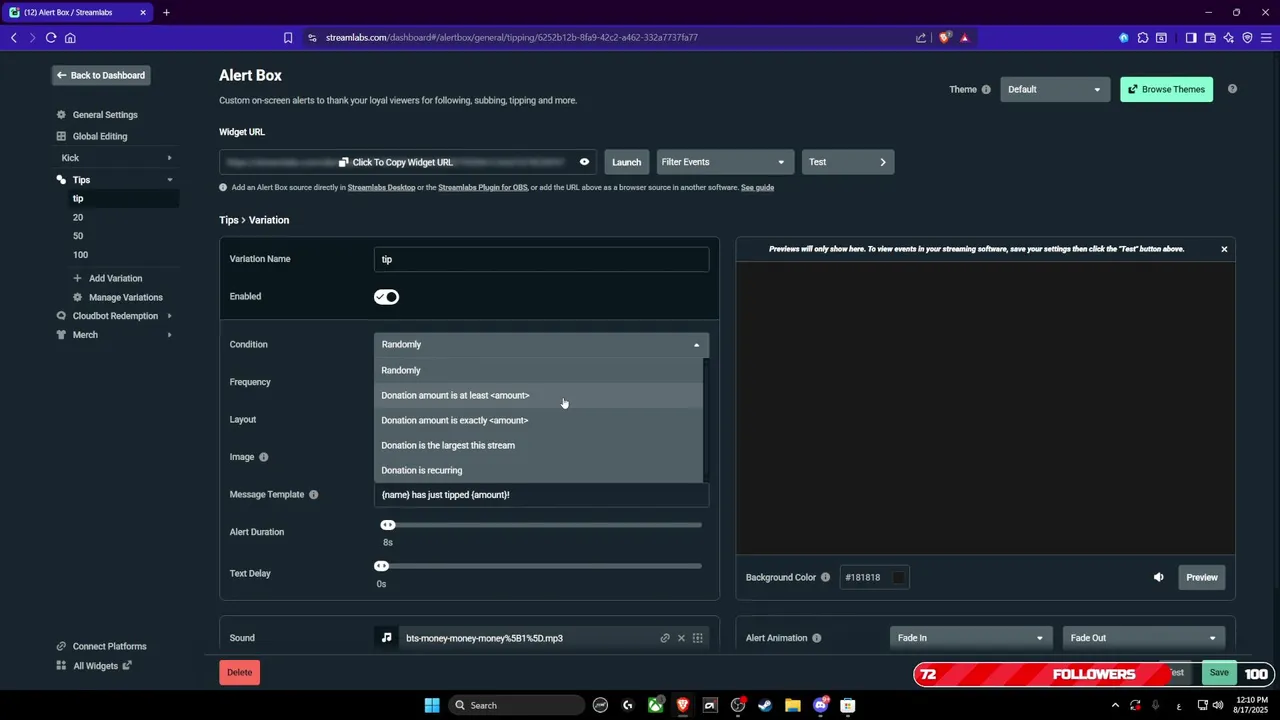
Task: Open Global Editing in sidebar
Action: coord(100,136)
